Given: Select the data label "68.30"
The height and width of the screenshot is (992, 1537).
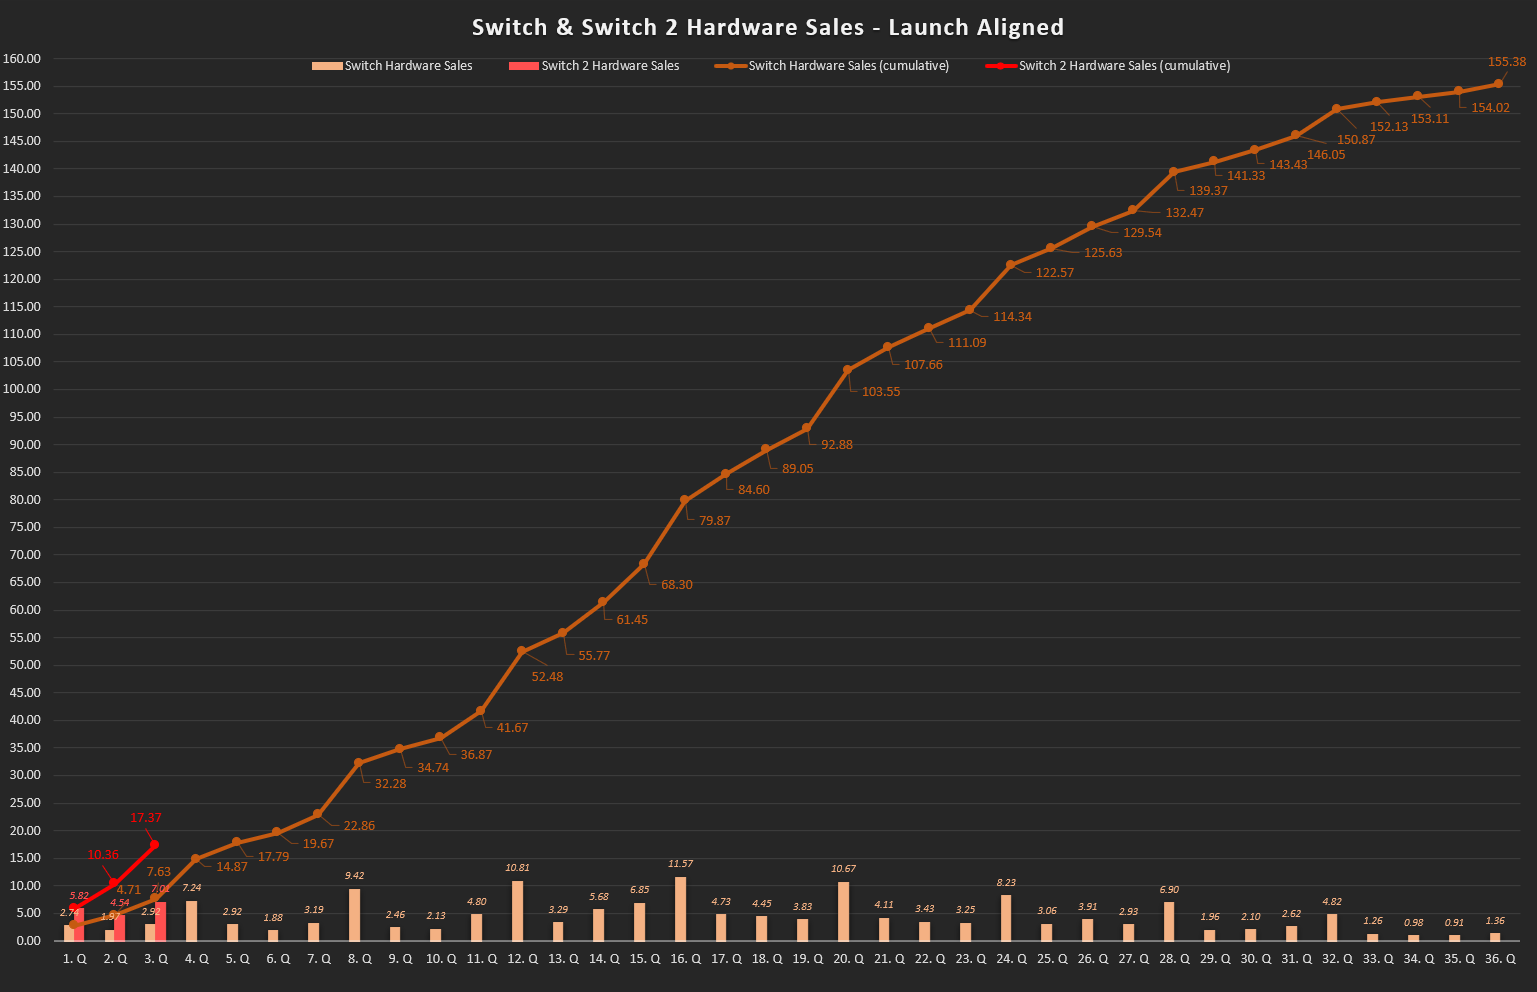Looking at the screenshot, I should (x=677, y=585).
